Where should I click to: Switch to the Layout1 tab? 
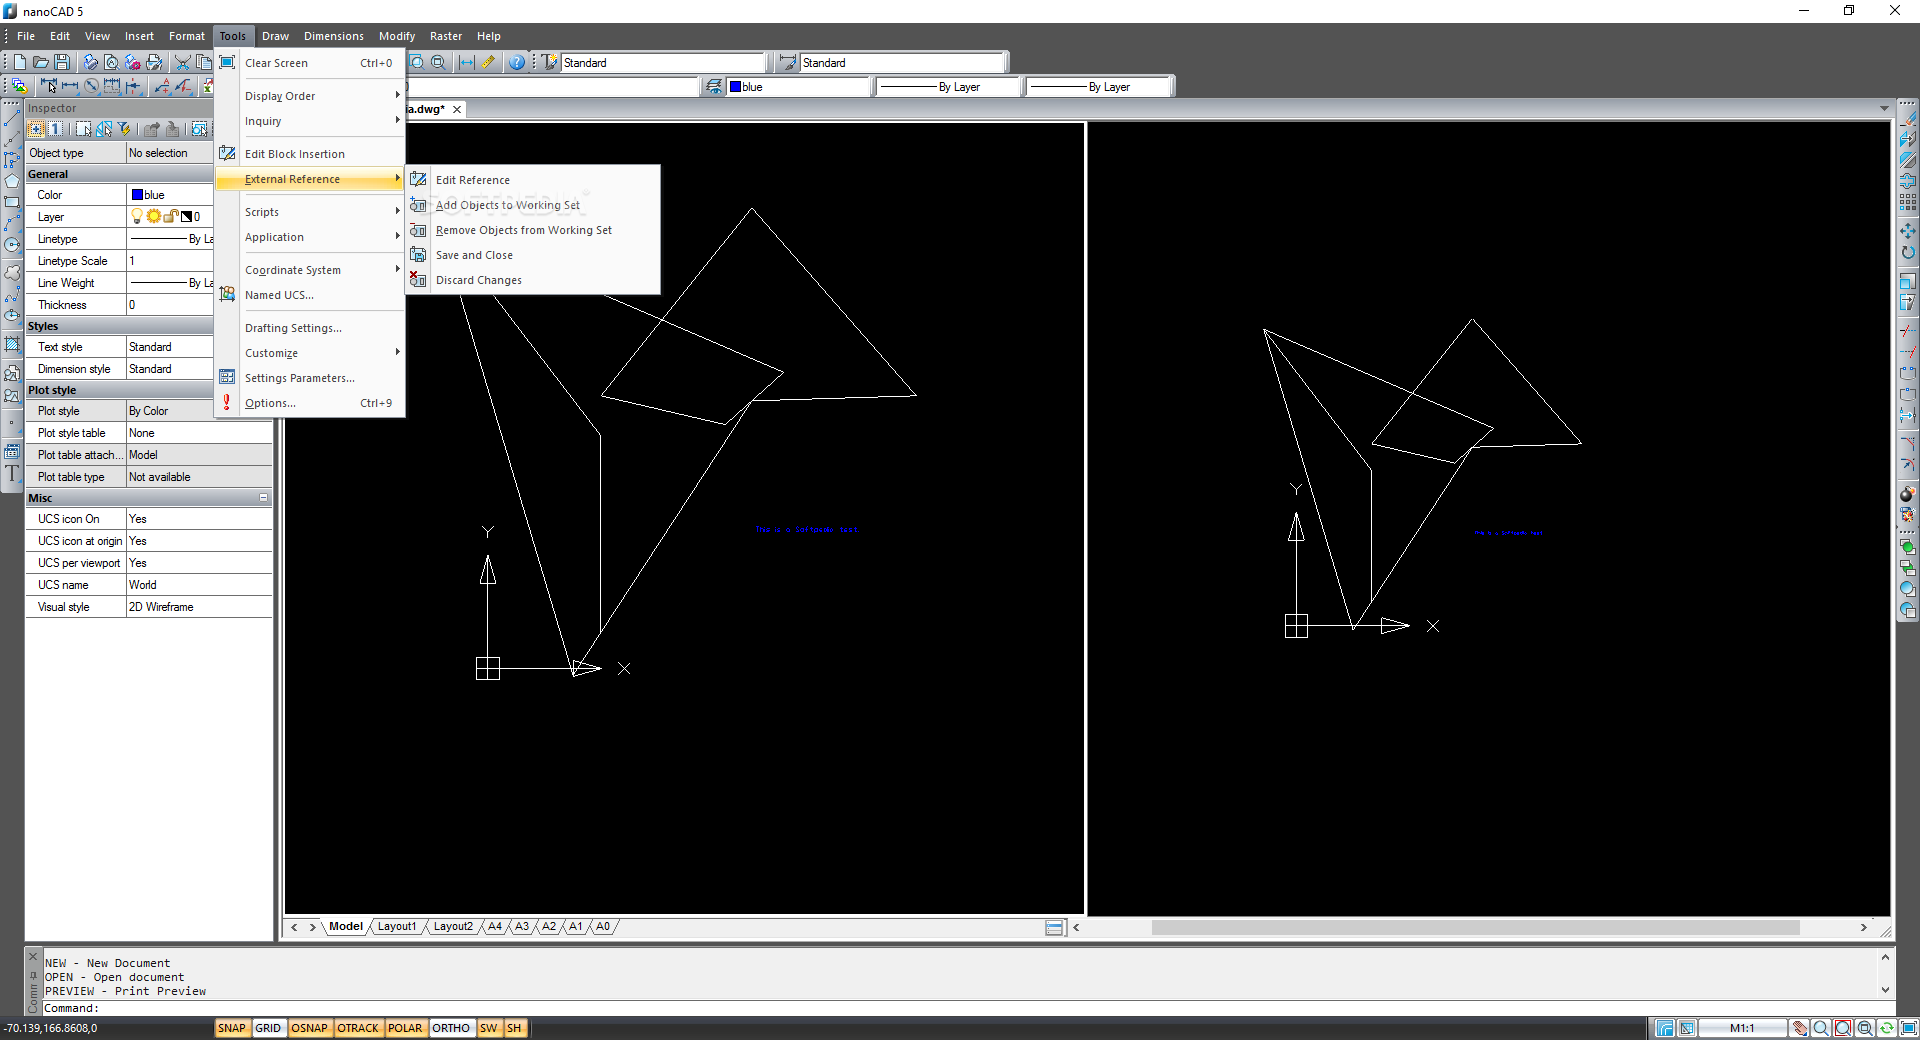click(397, 927)
